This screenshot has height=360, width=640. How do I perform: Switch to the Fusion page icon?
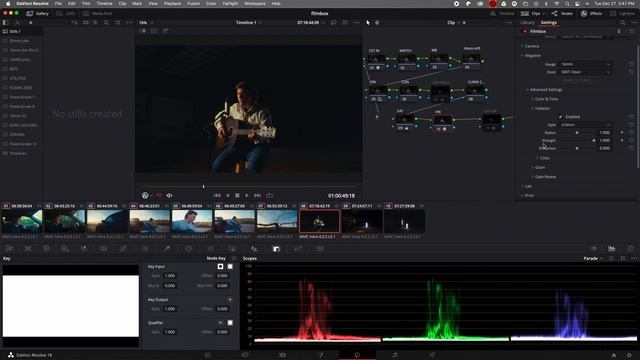click(x=320, y=355)
